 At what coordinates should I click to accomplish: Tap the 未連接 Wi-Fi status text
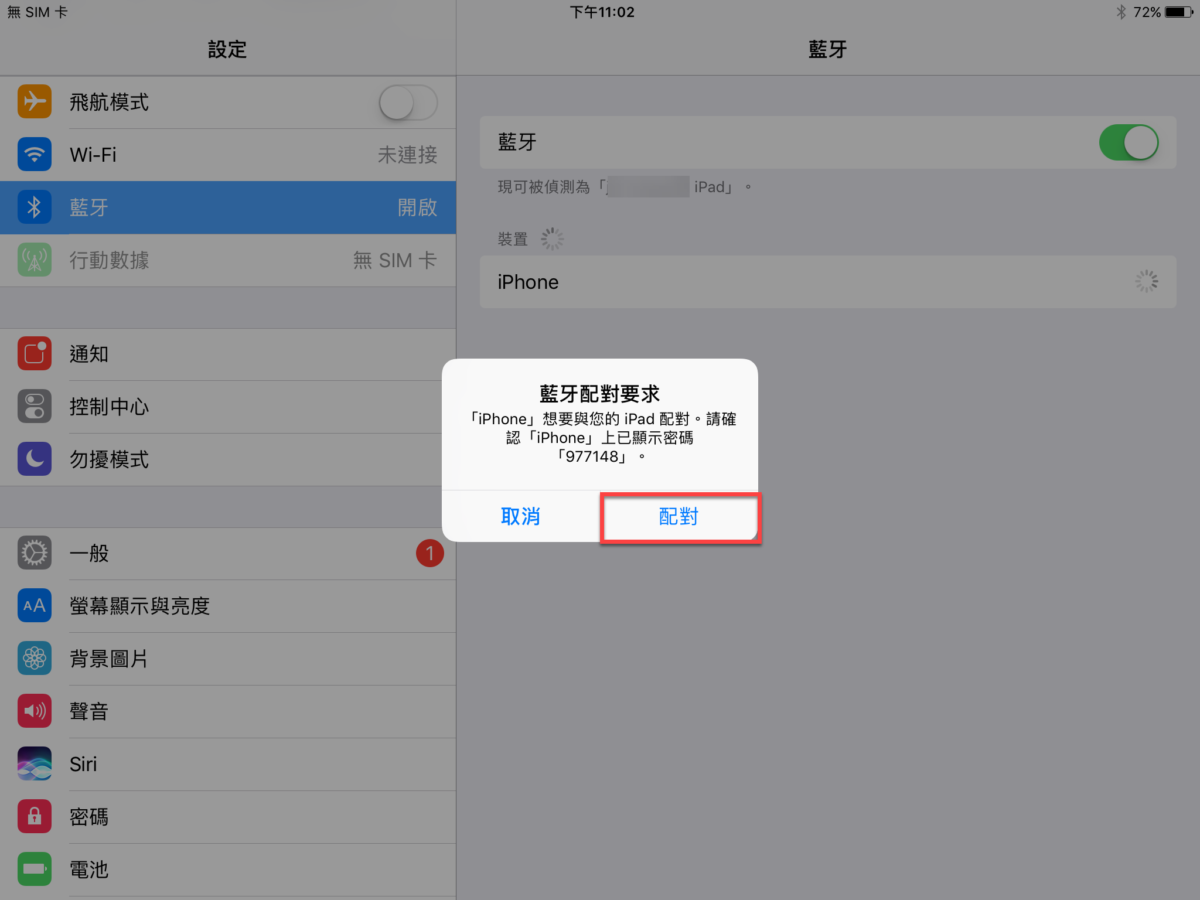click(x=407, y=155)
